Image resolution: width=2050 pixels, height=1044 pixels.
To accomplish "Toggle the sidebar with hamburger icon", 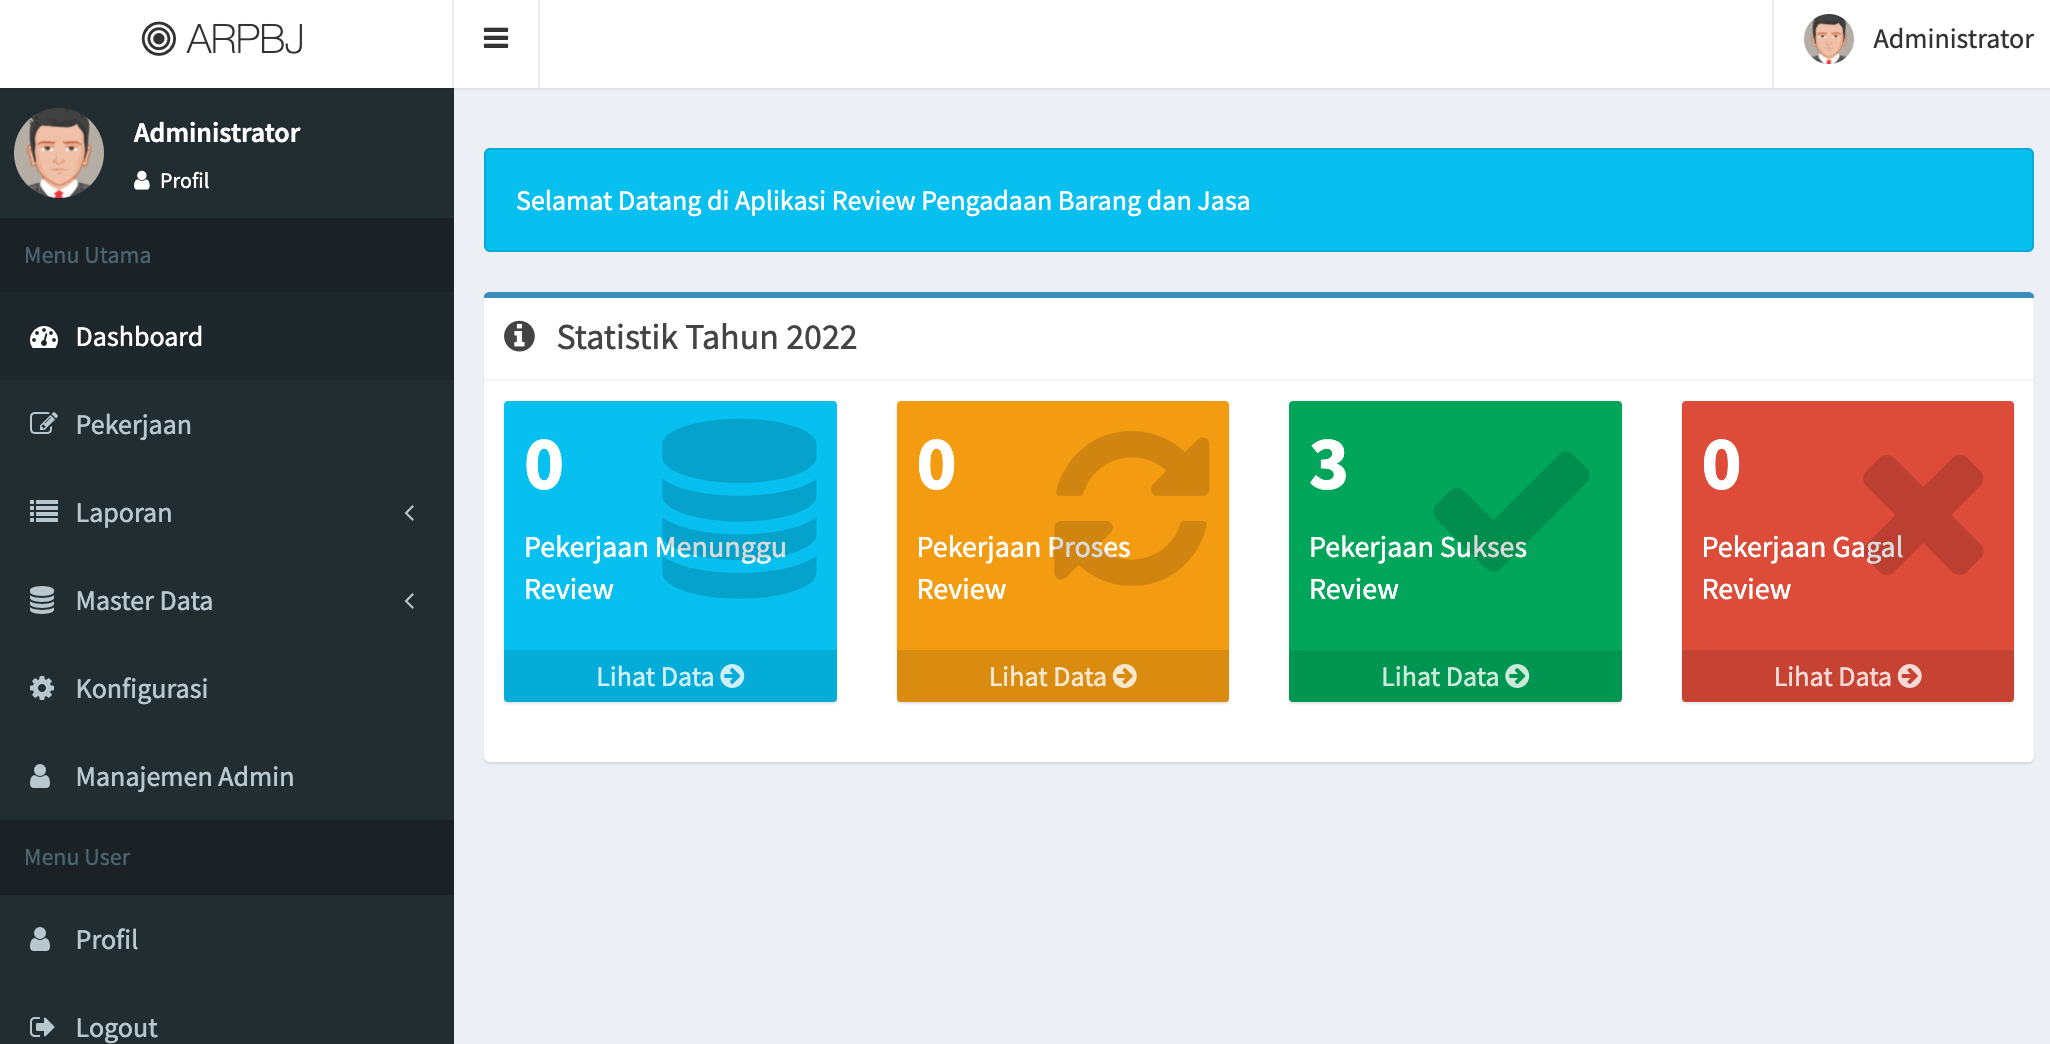I will (496, 39).
